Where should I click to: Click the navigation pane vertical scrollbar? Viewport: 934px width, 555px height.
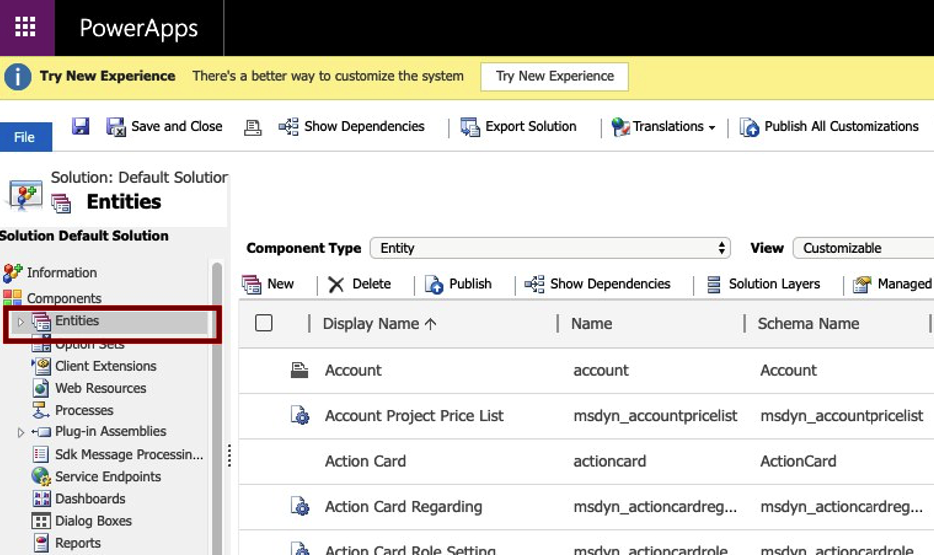(x=216, y=409)
